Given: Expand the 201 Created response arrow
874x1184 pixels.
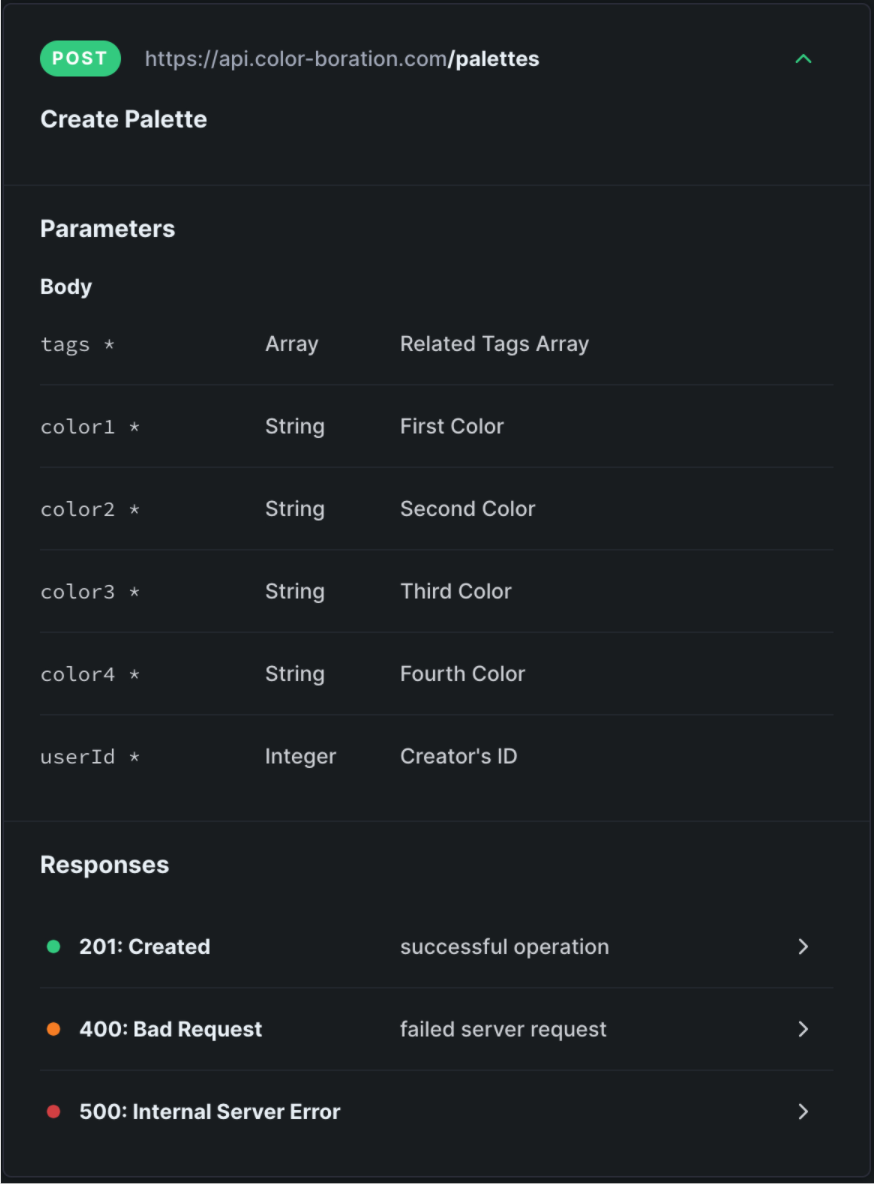Looking at the screenshot, I should point(802,947).
